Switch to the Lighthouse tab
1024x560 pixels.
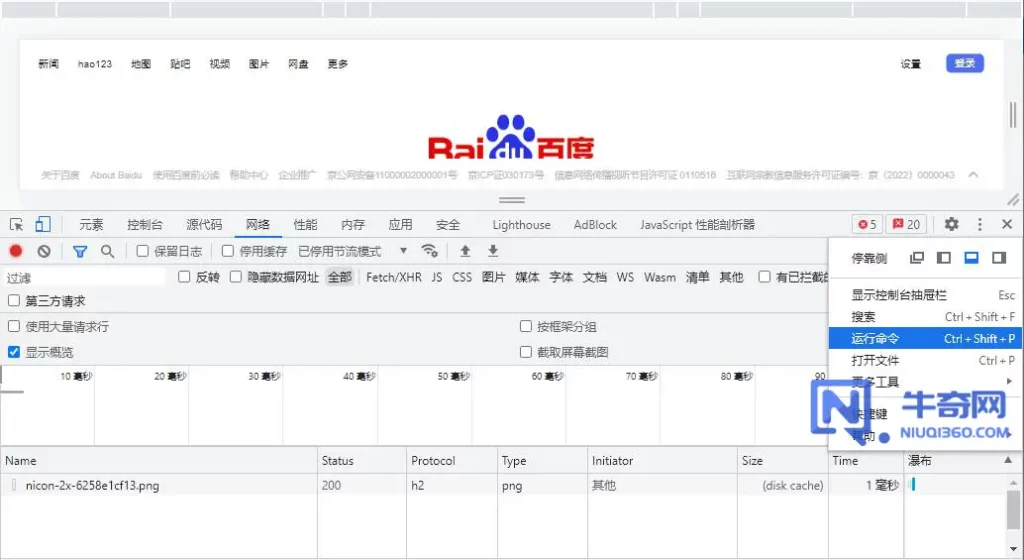click(521, 225)
